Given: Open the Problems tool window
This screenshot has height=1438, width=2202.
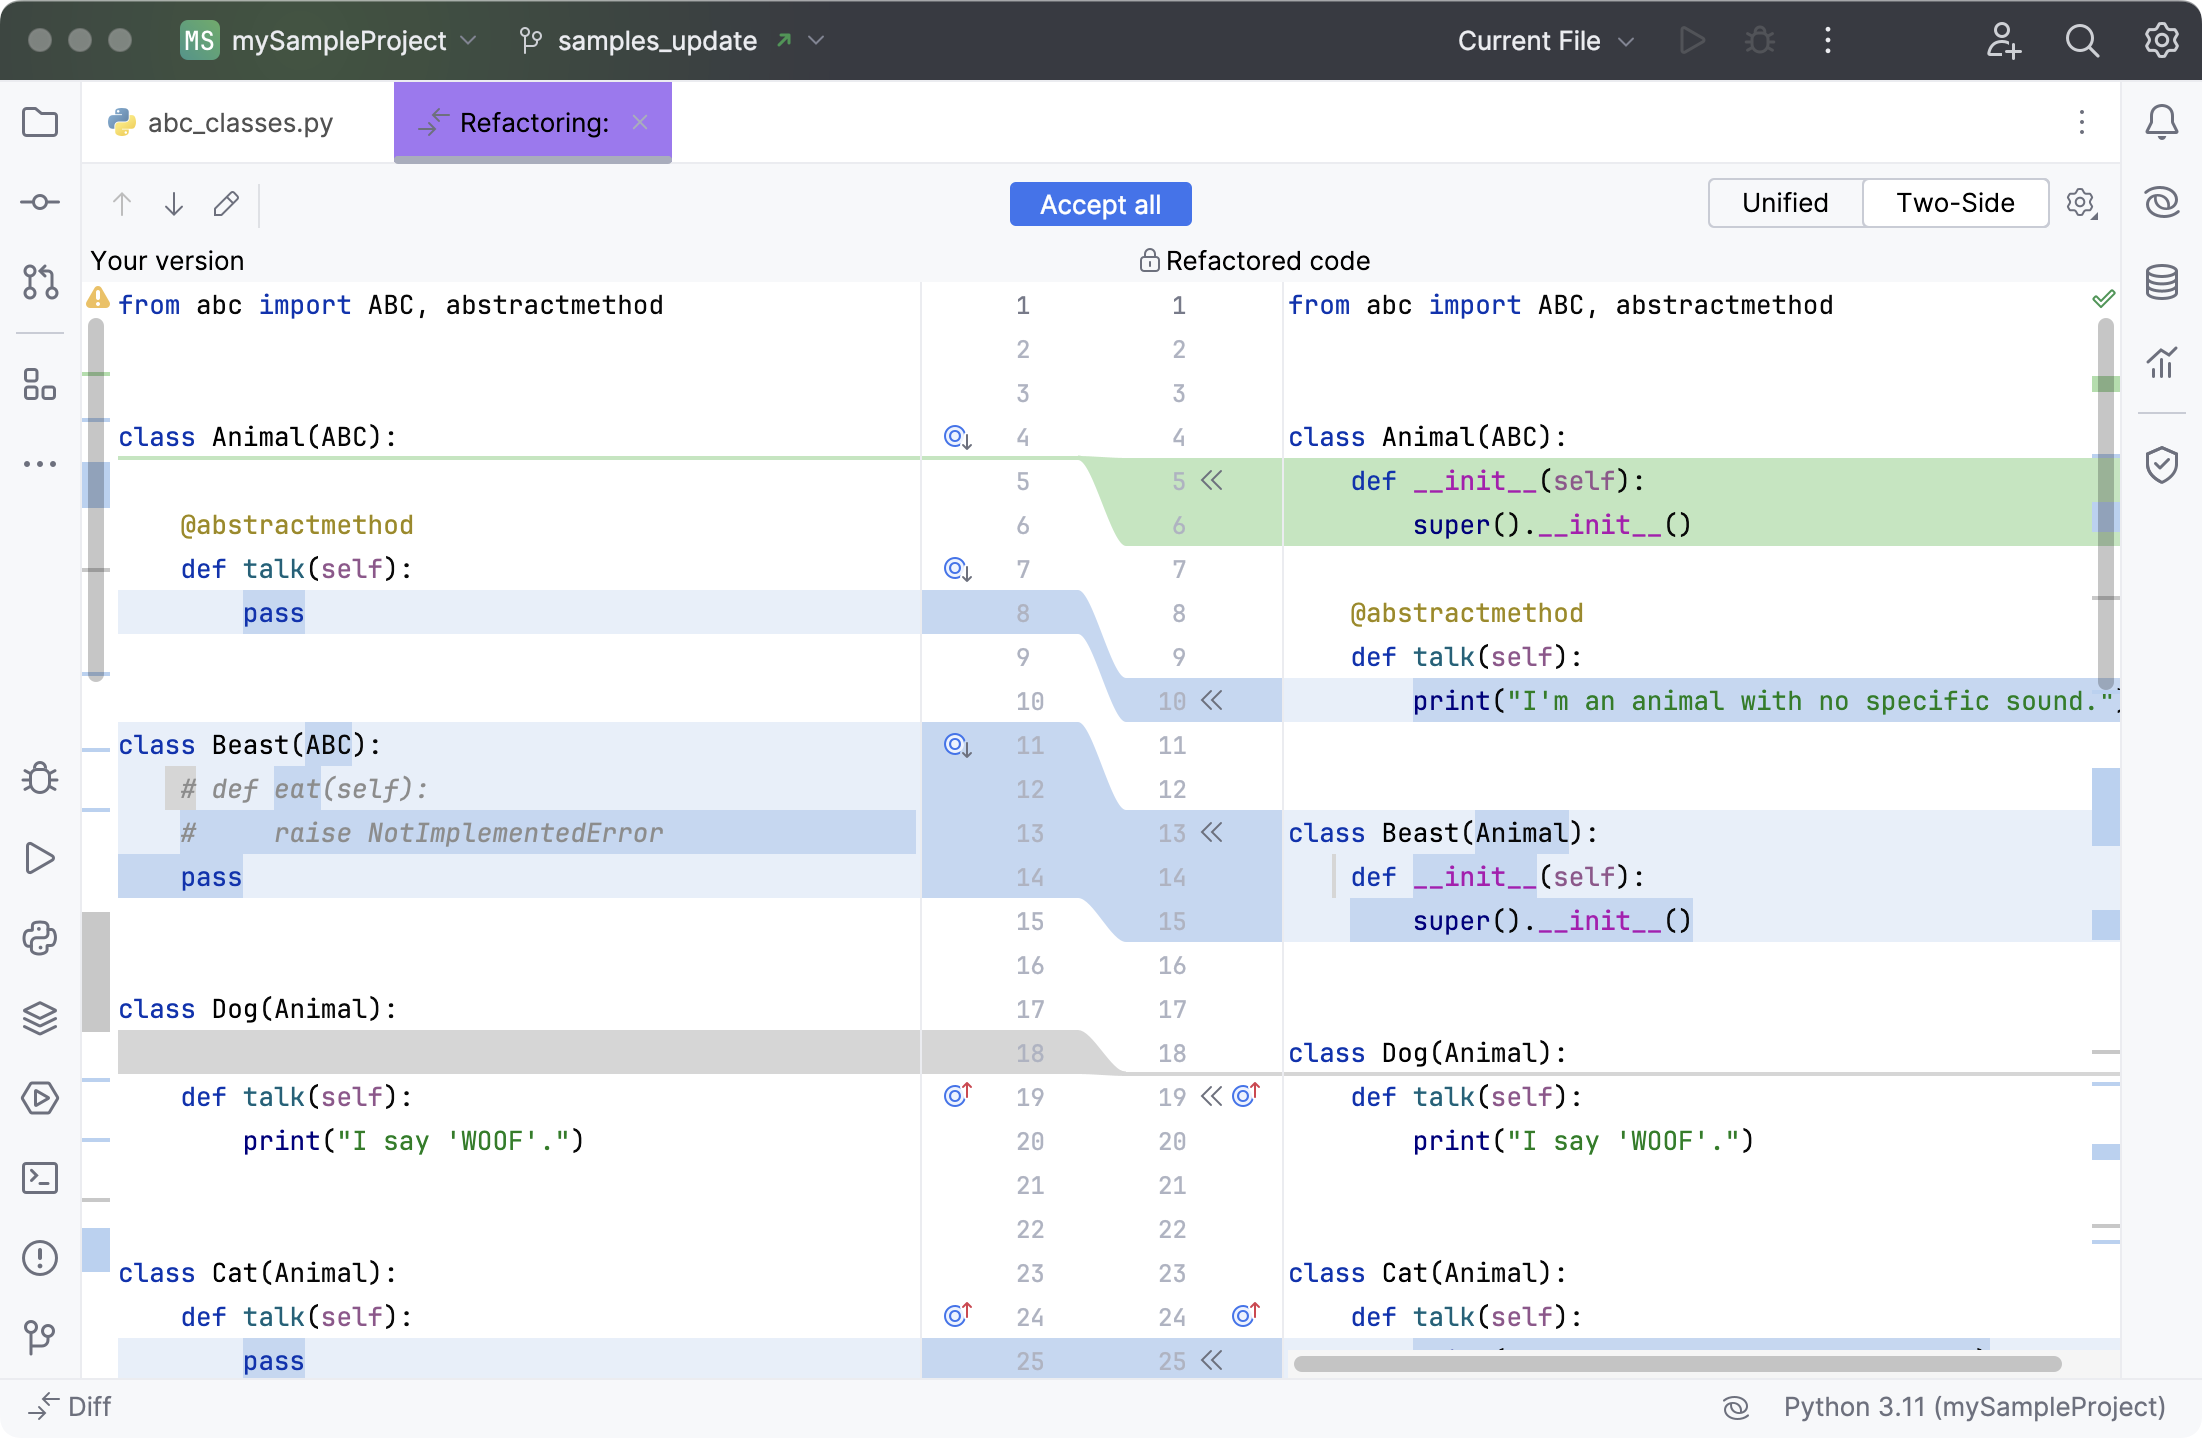Looking at the screenshot, I should tap(40, 1258).
